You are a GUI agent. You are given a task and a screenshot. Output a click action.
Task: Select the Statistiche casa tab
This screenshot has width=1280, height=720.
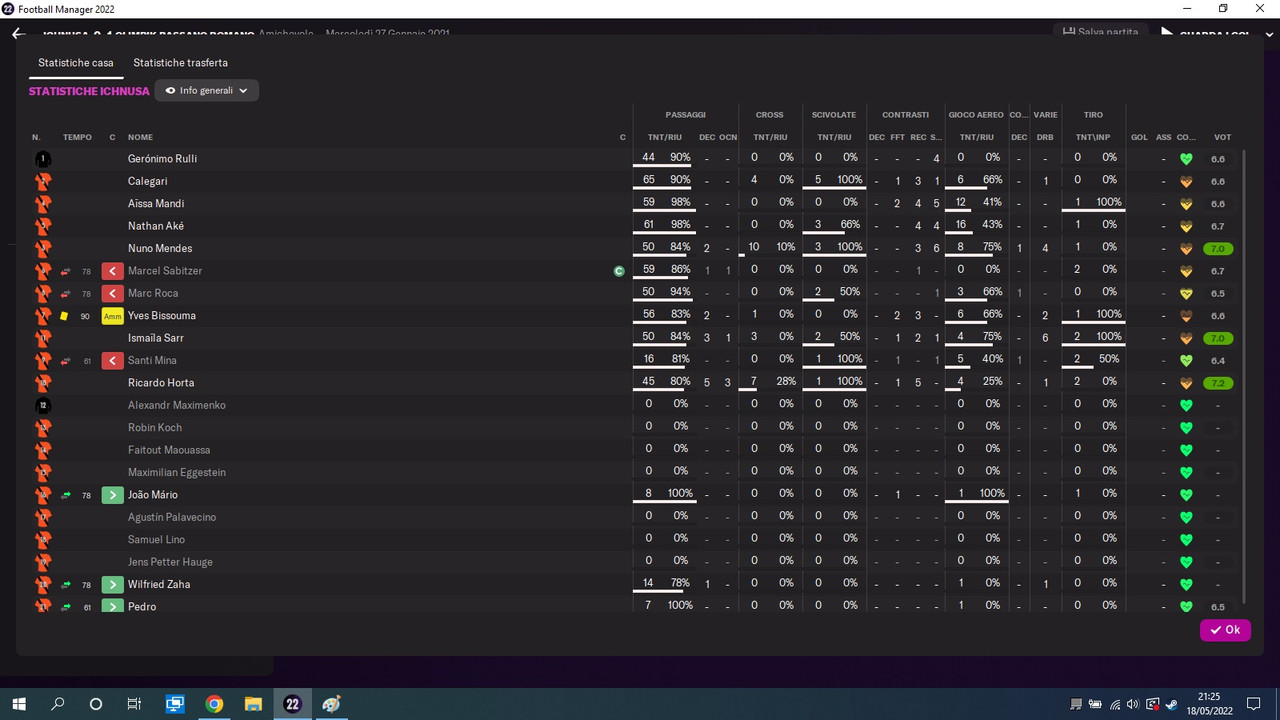pos(76,62)
